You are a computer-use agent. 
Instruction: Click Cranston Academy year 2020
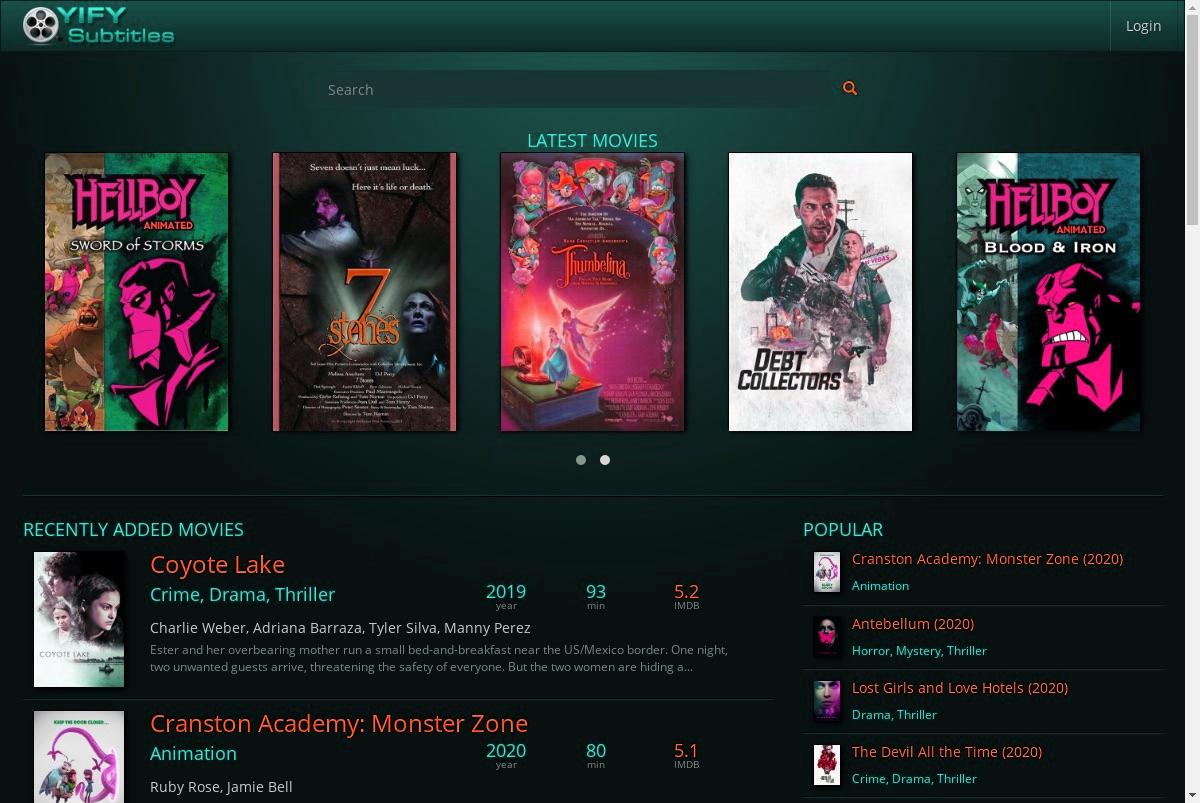click(506, 755)
